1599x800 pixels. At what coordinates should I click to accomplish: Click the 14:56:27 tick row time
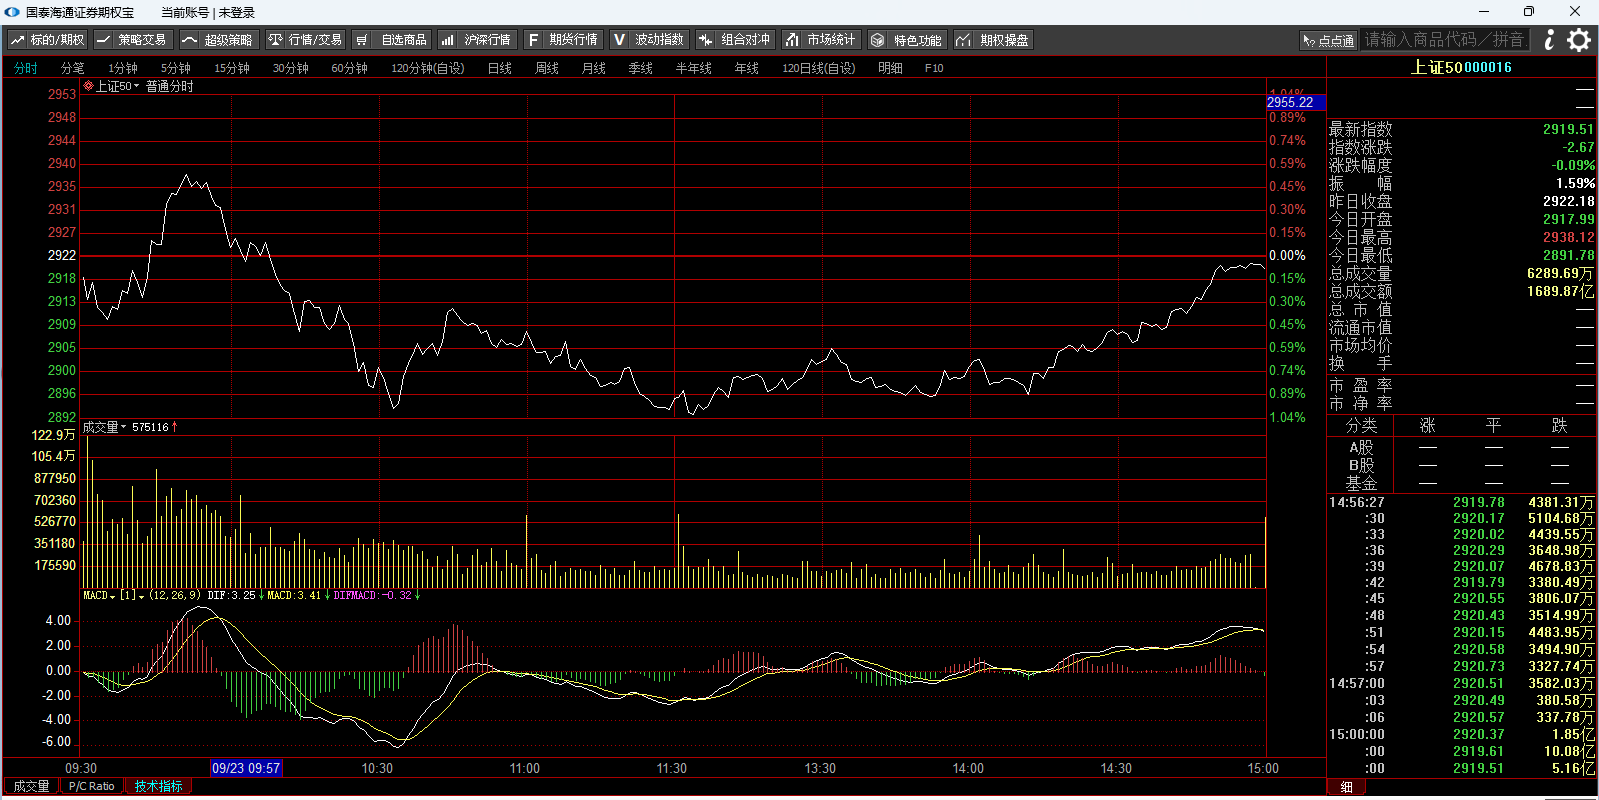click(1357, 502)
